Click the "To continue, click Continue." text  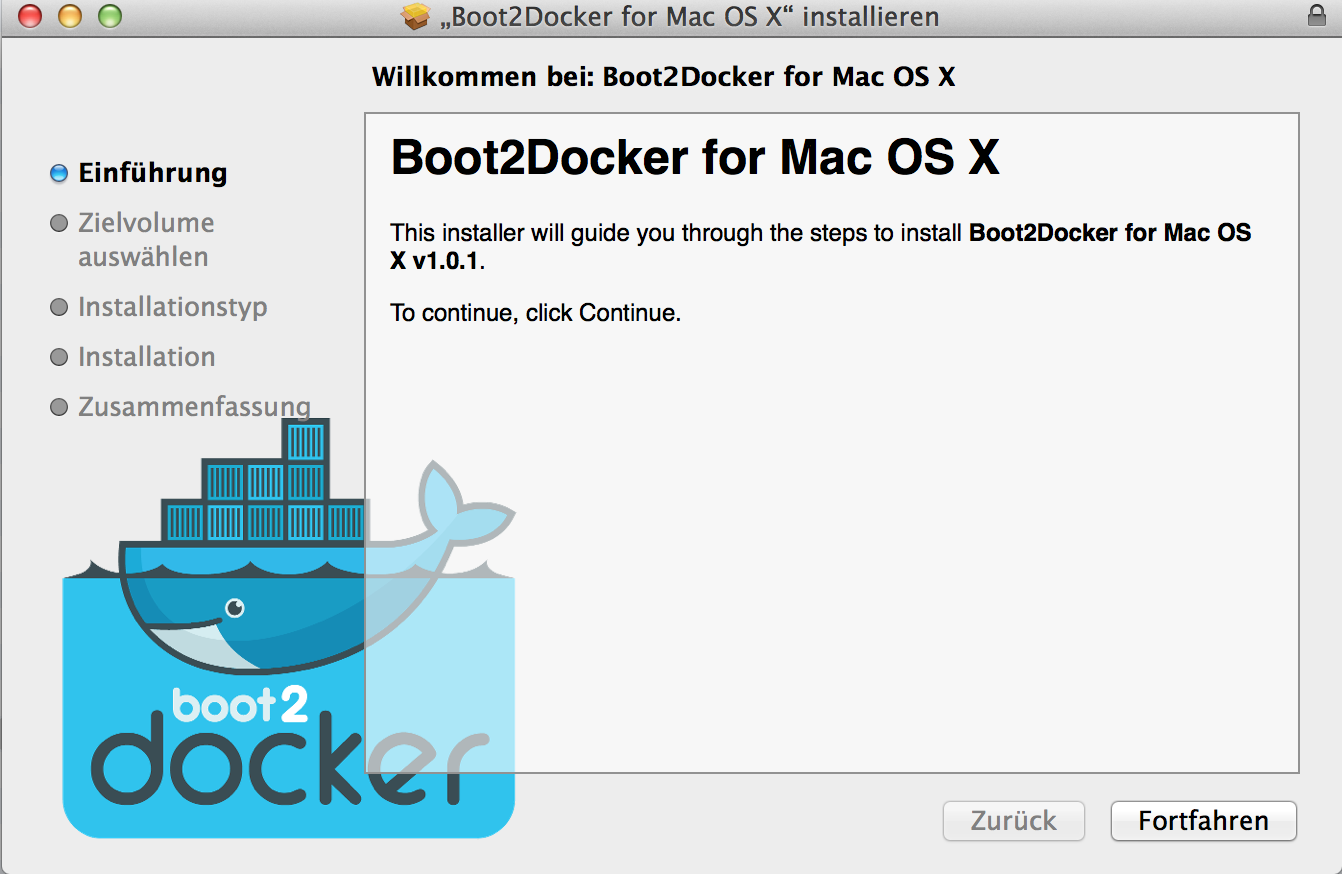535,313
